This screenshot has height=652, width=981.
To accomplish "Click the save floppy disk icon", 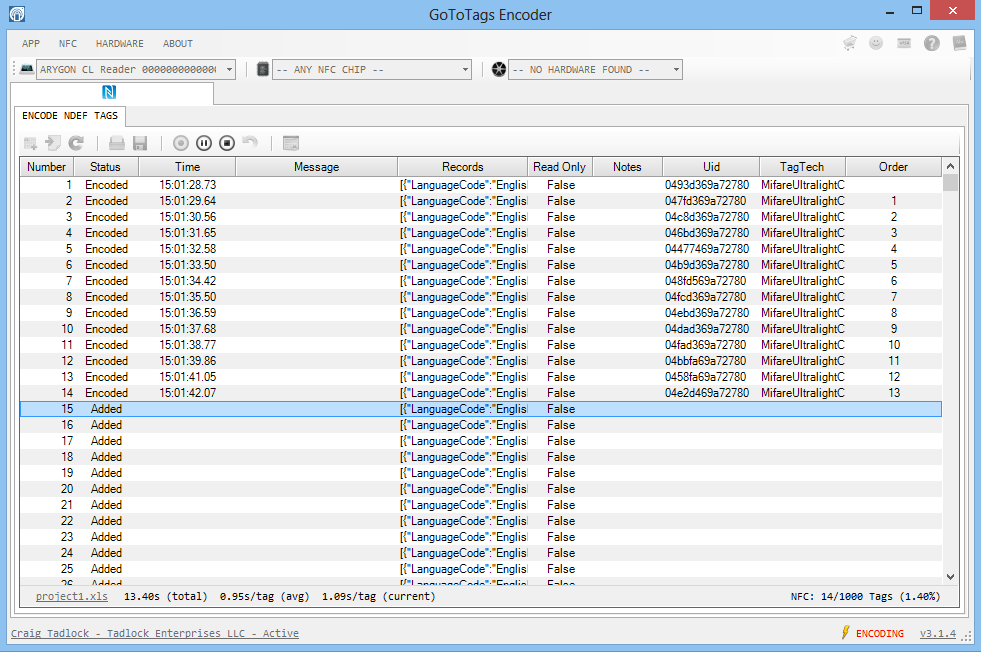I will click(x=140, y=143).
